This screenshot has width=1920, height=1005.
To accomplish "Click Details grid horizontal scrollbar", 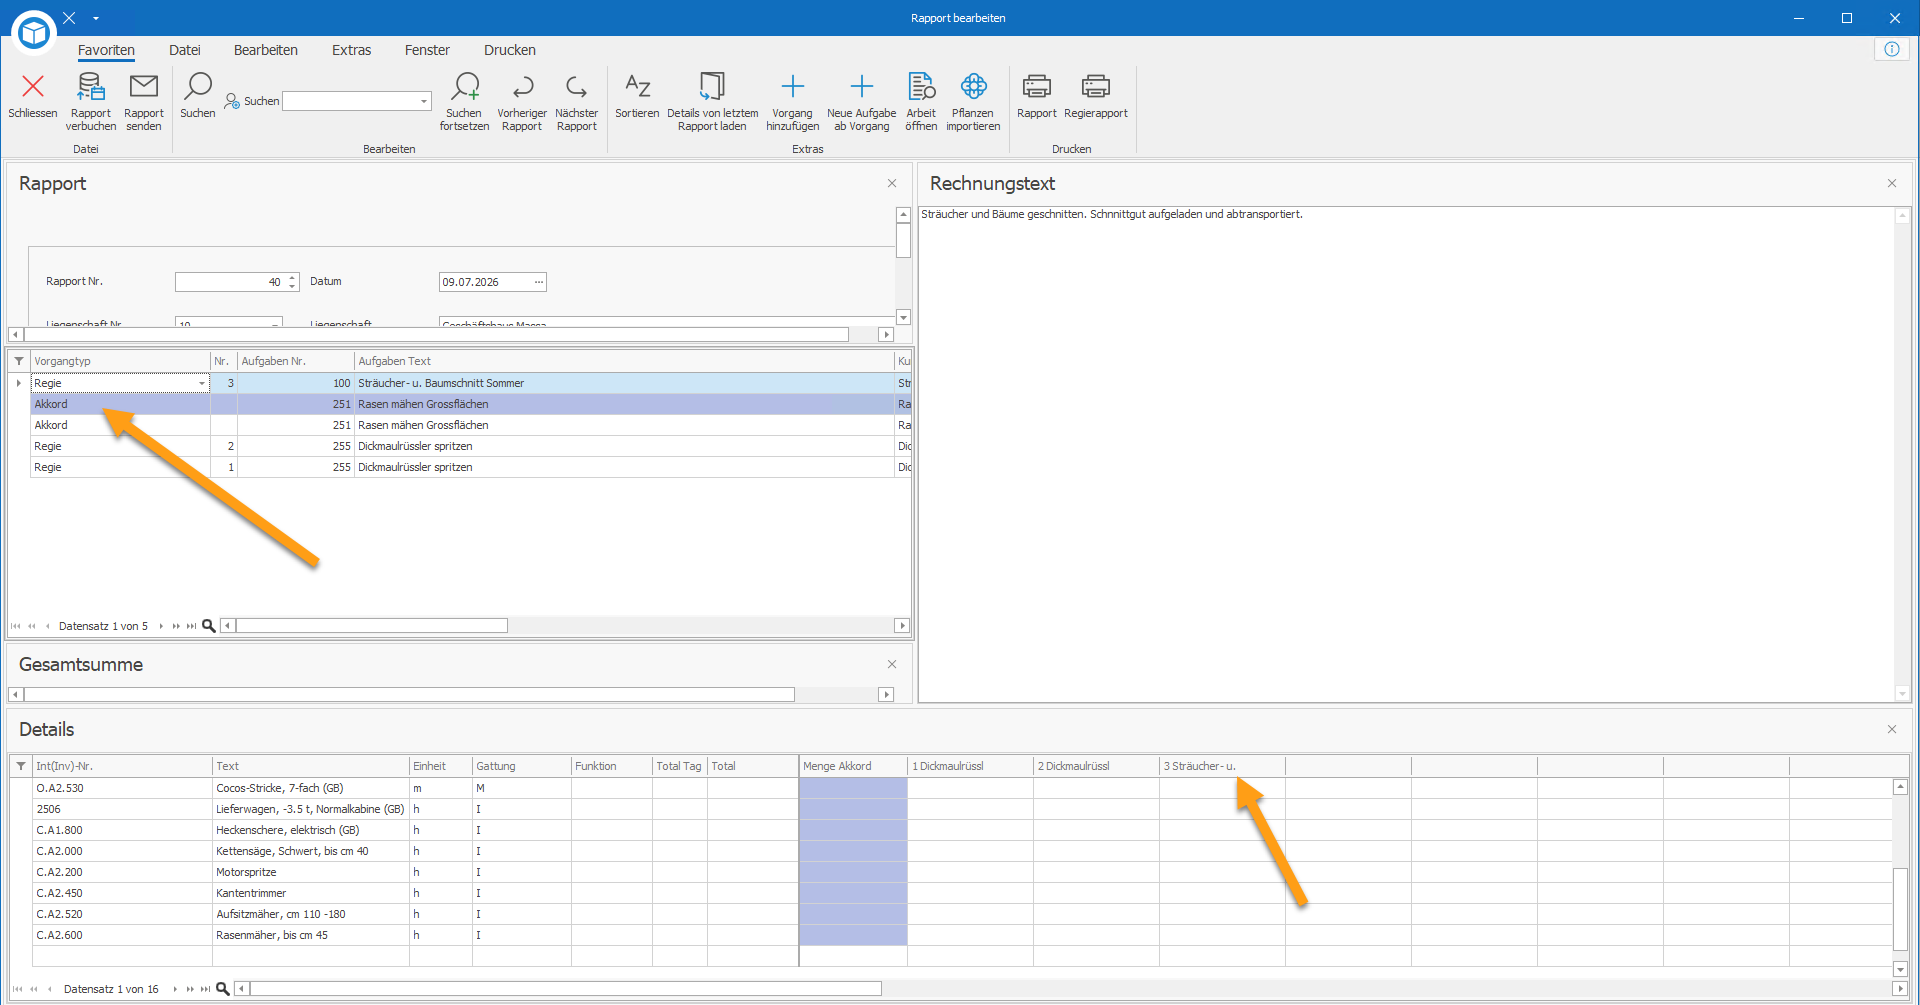I will pos(566,989).
